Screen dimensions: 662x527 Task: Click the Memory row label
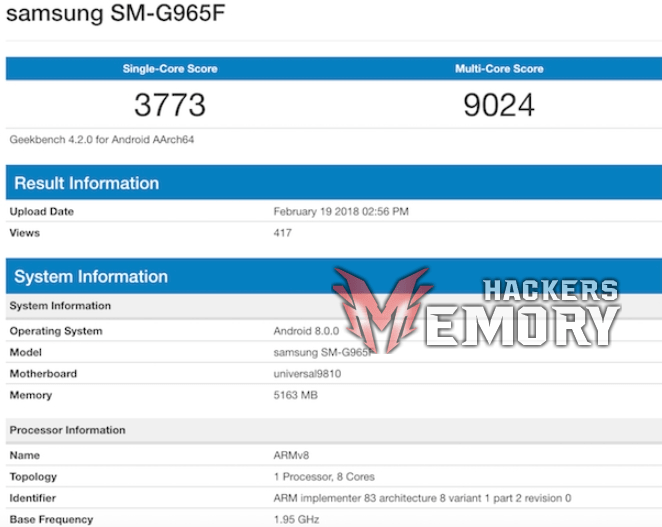31,395
